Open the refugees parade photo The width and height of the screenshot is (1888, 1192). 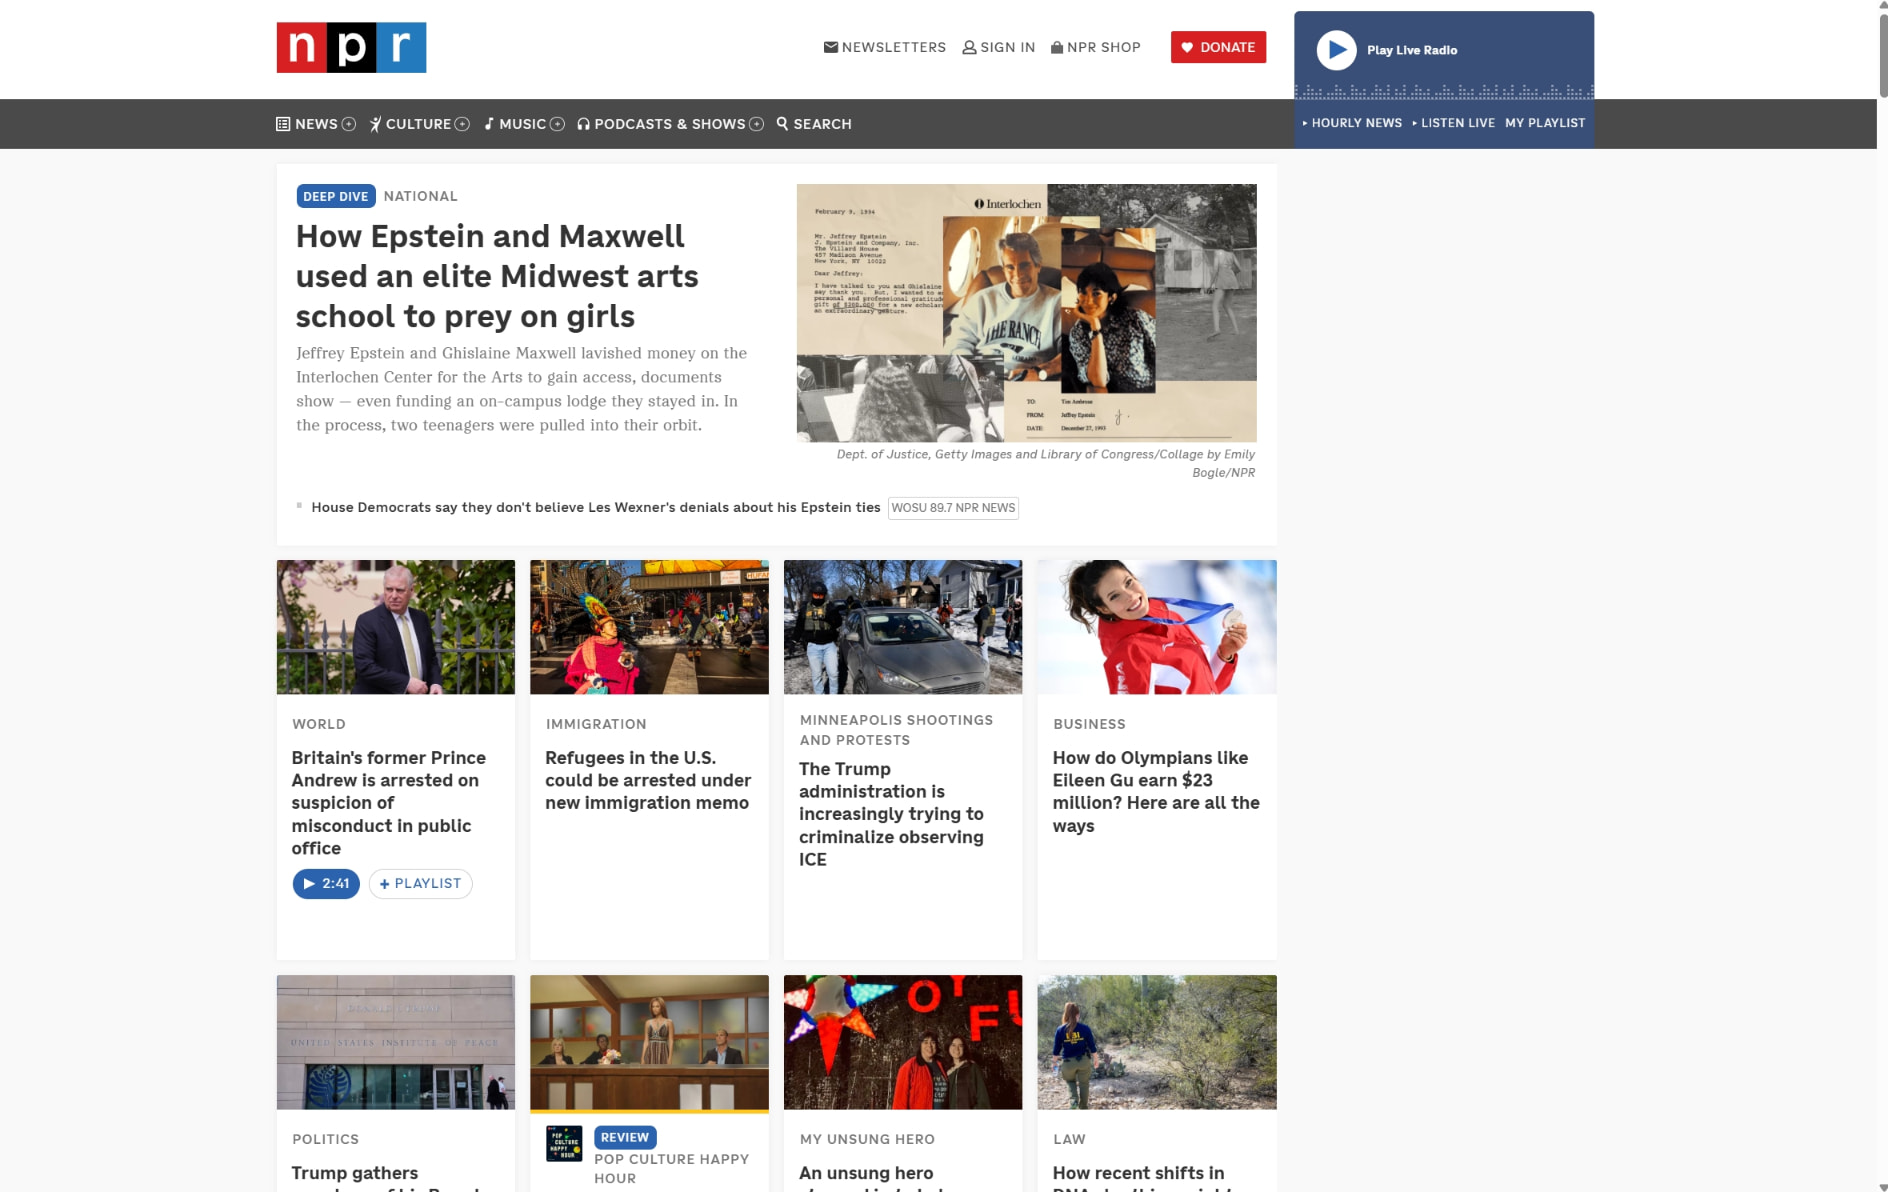pyautogui.click(x=649, y=627)
